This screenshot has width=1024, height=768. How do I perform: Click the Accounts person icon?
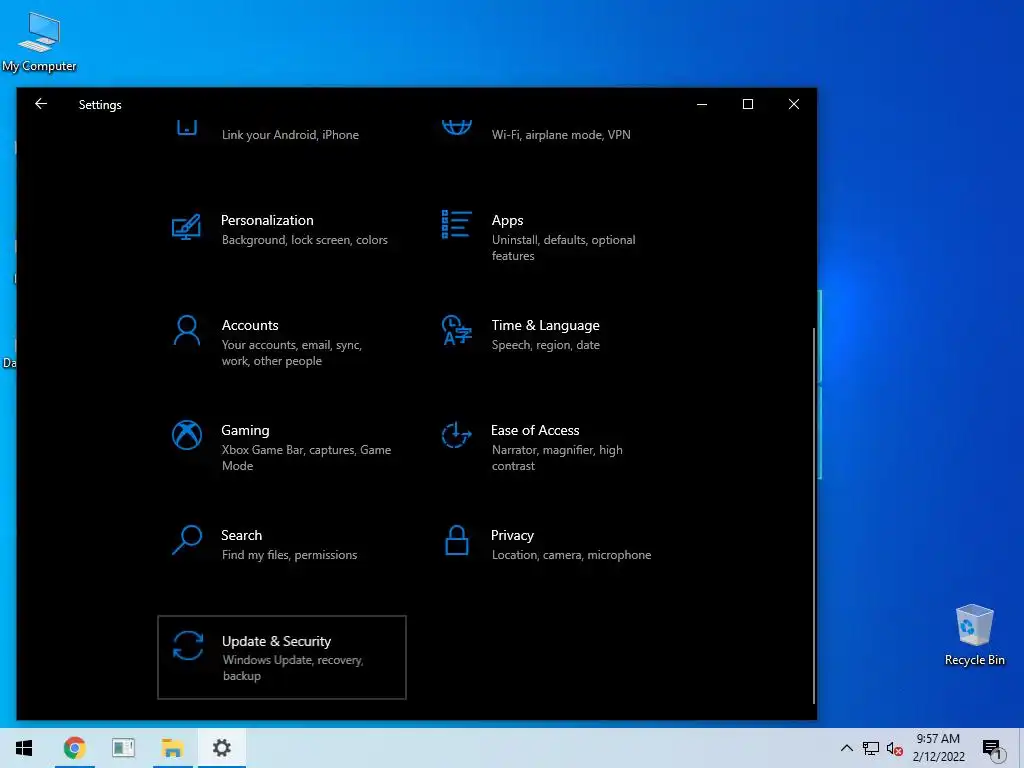coord(187,330)
